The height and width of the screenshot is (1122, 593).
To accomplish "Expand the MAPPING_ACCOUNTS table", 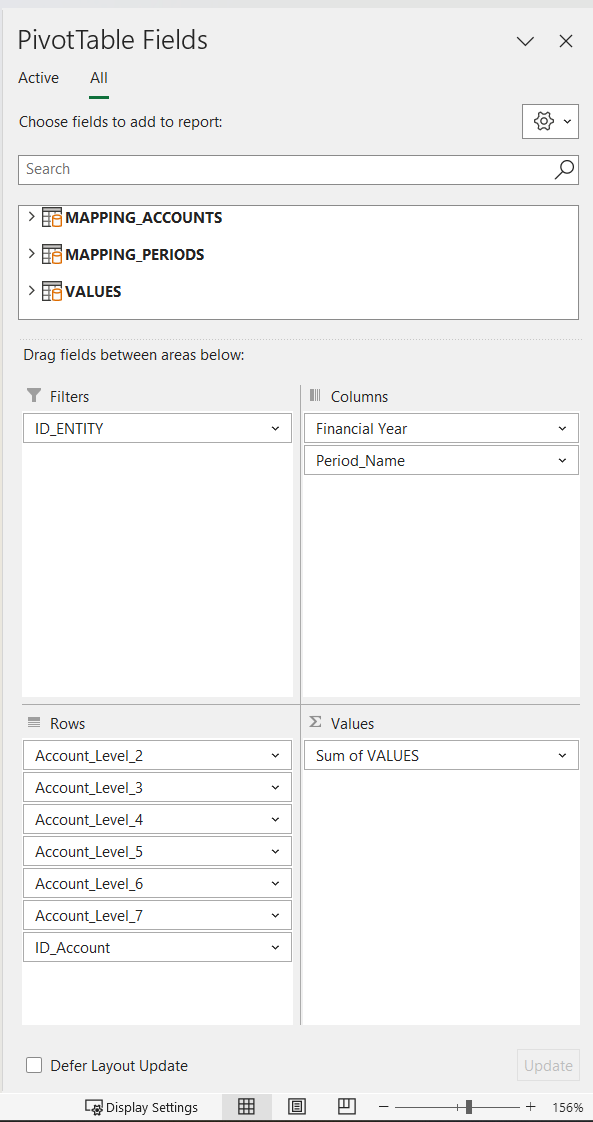I will click(x=31, y=216).
